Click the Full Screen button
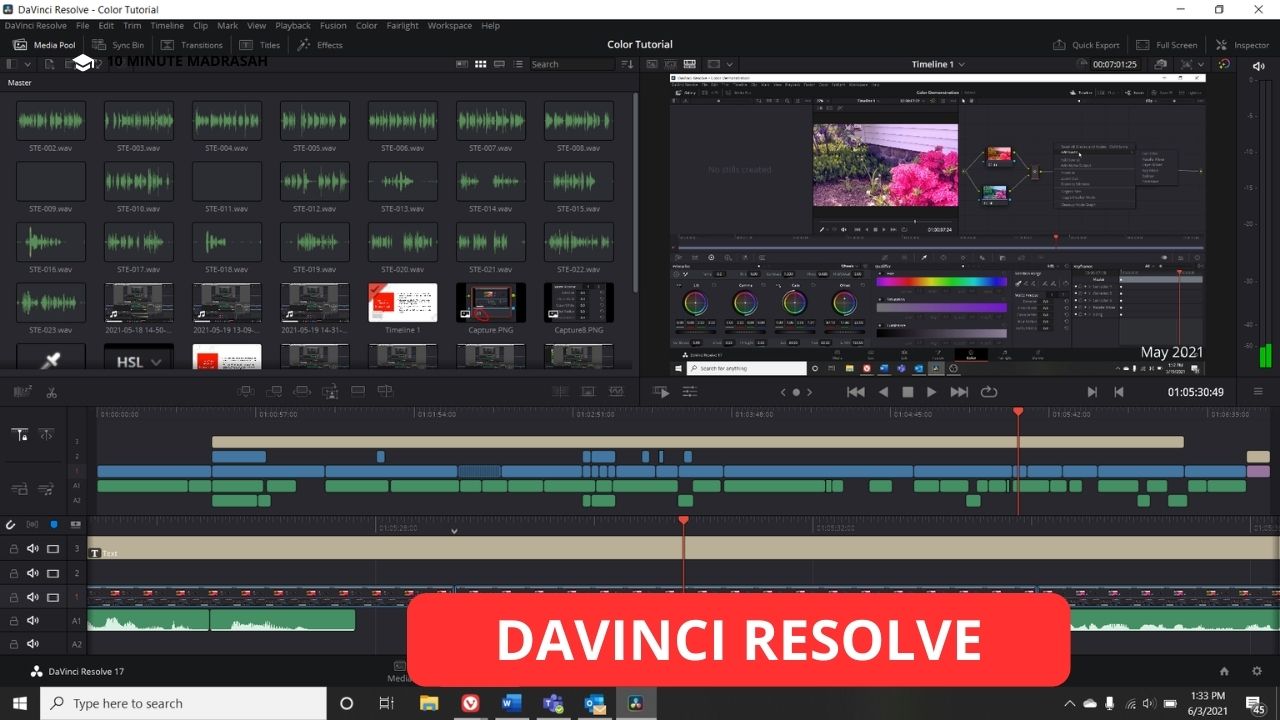 (x=1166, y=45)
